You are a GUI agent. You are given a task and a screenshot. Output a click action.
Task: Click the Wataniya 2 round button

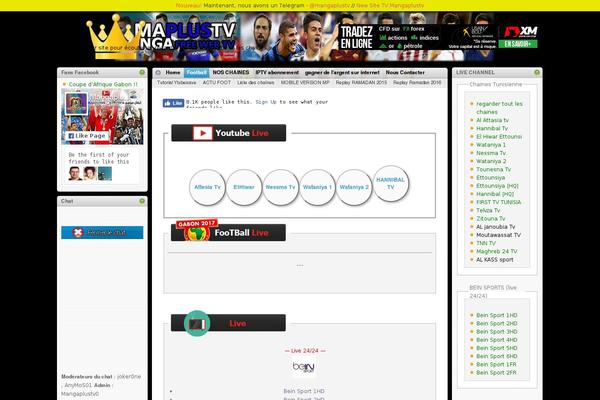354,187
